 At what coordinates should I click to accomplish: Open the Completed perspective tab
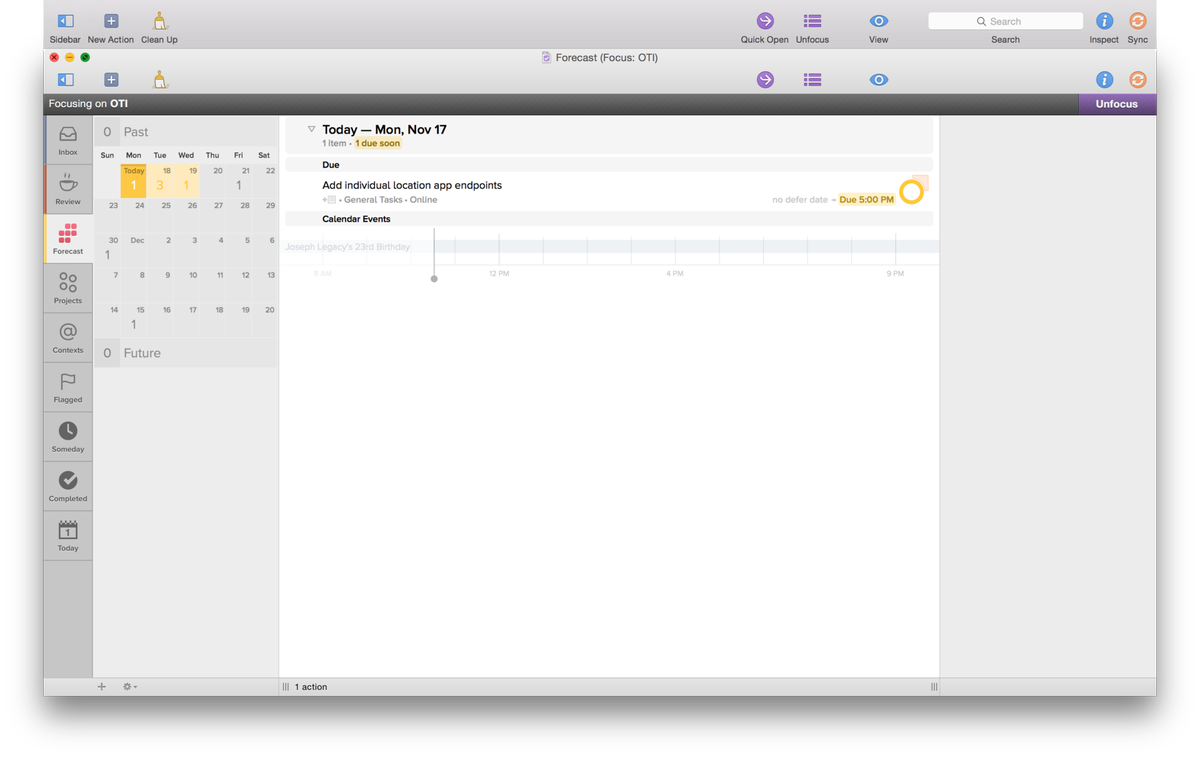[x=68, y=486]
